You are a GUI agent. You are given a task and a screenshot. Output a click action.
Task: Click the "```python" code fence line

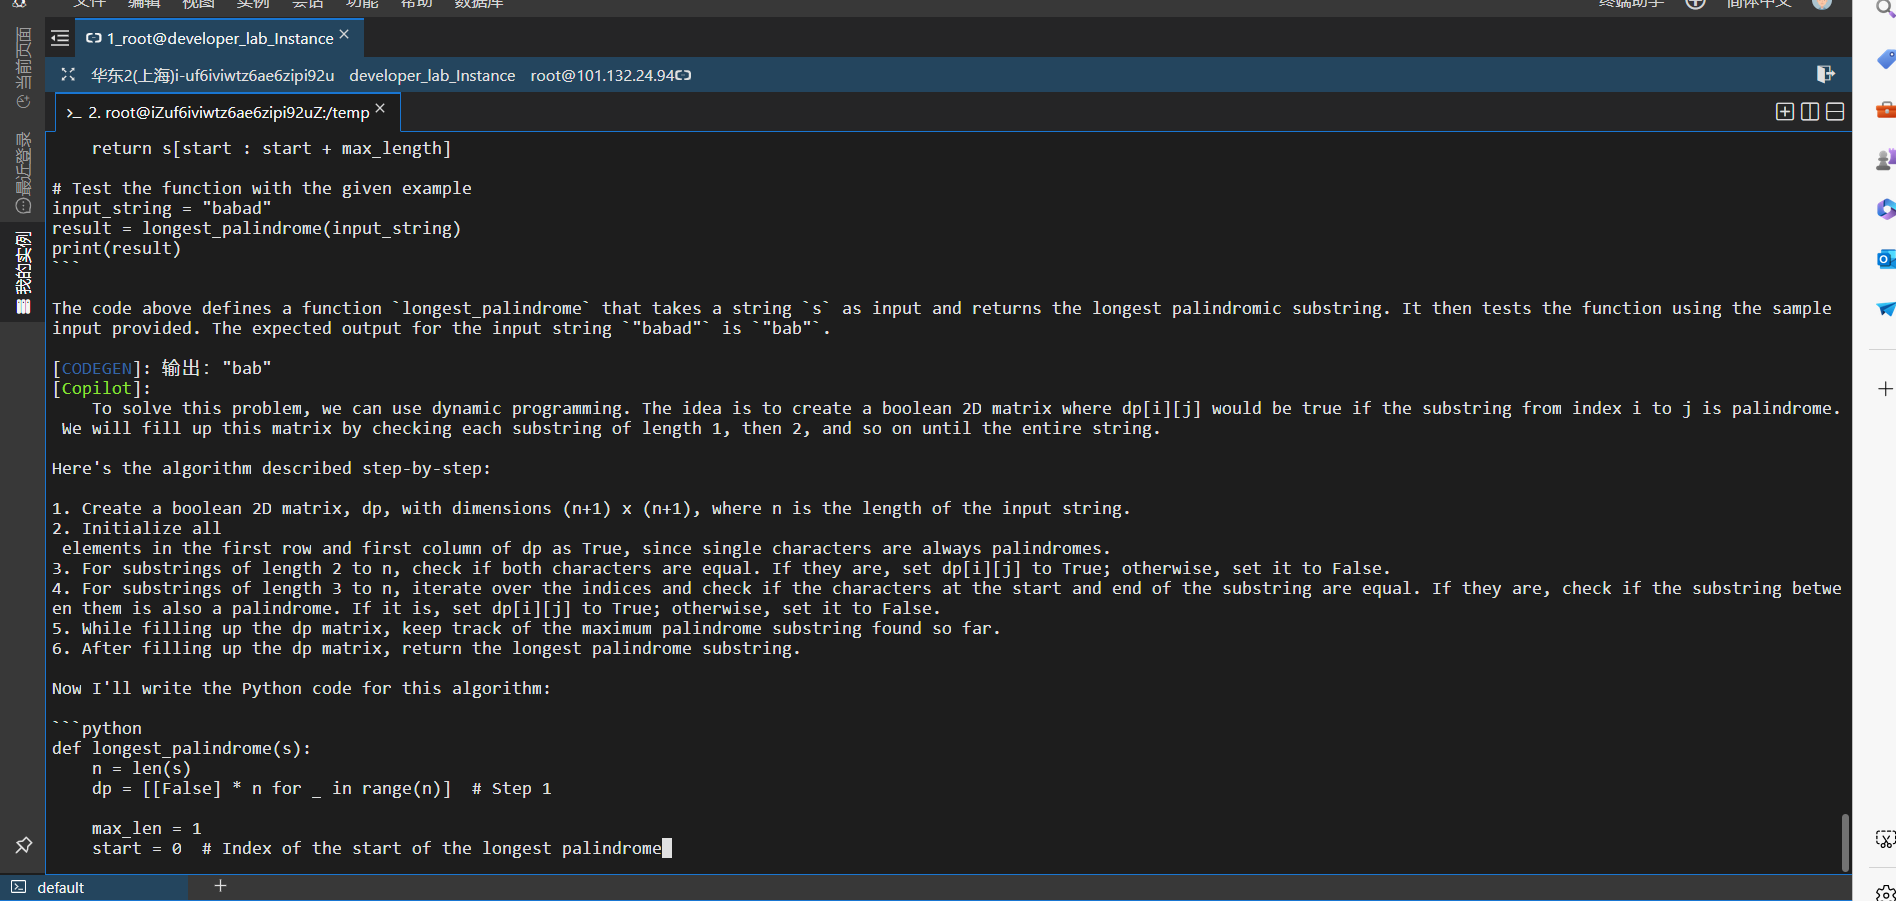[97, 728]
